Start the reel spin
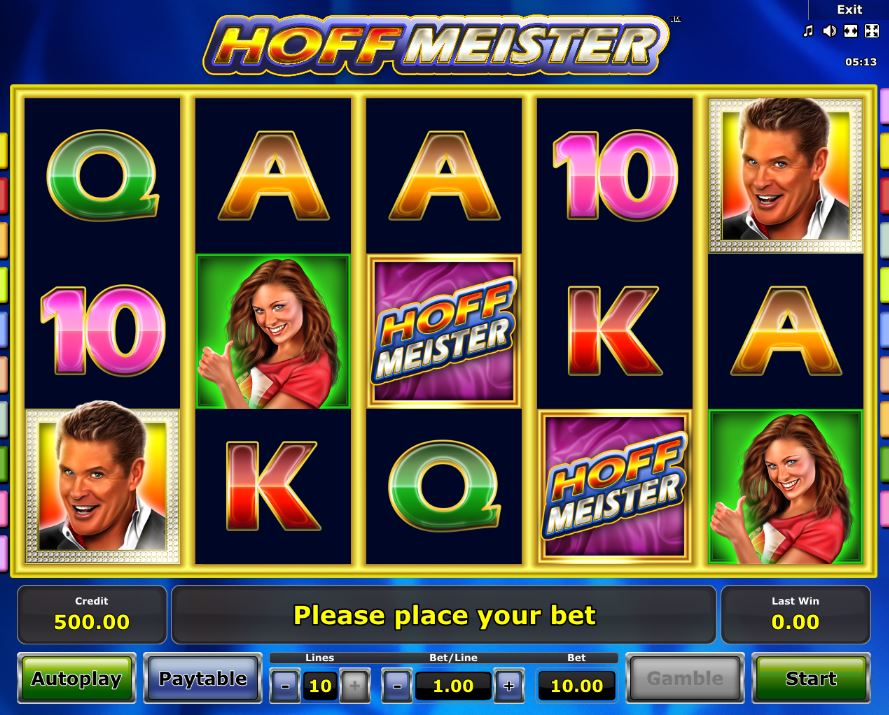The width and height of the screenshot is (889, 715). click(x=810, y=678)
